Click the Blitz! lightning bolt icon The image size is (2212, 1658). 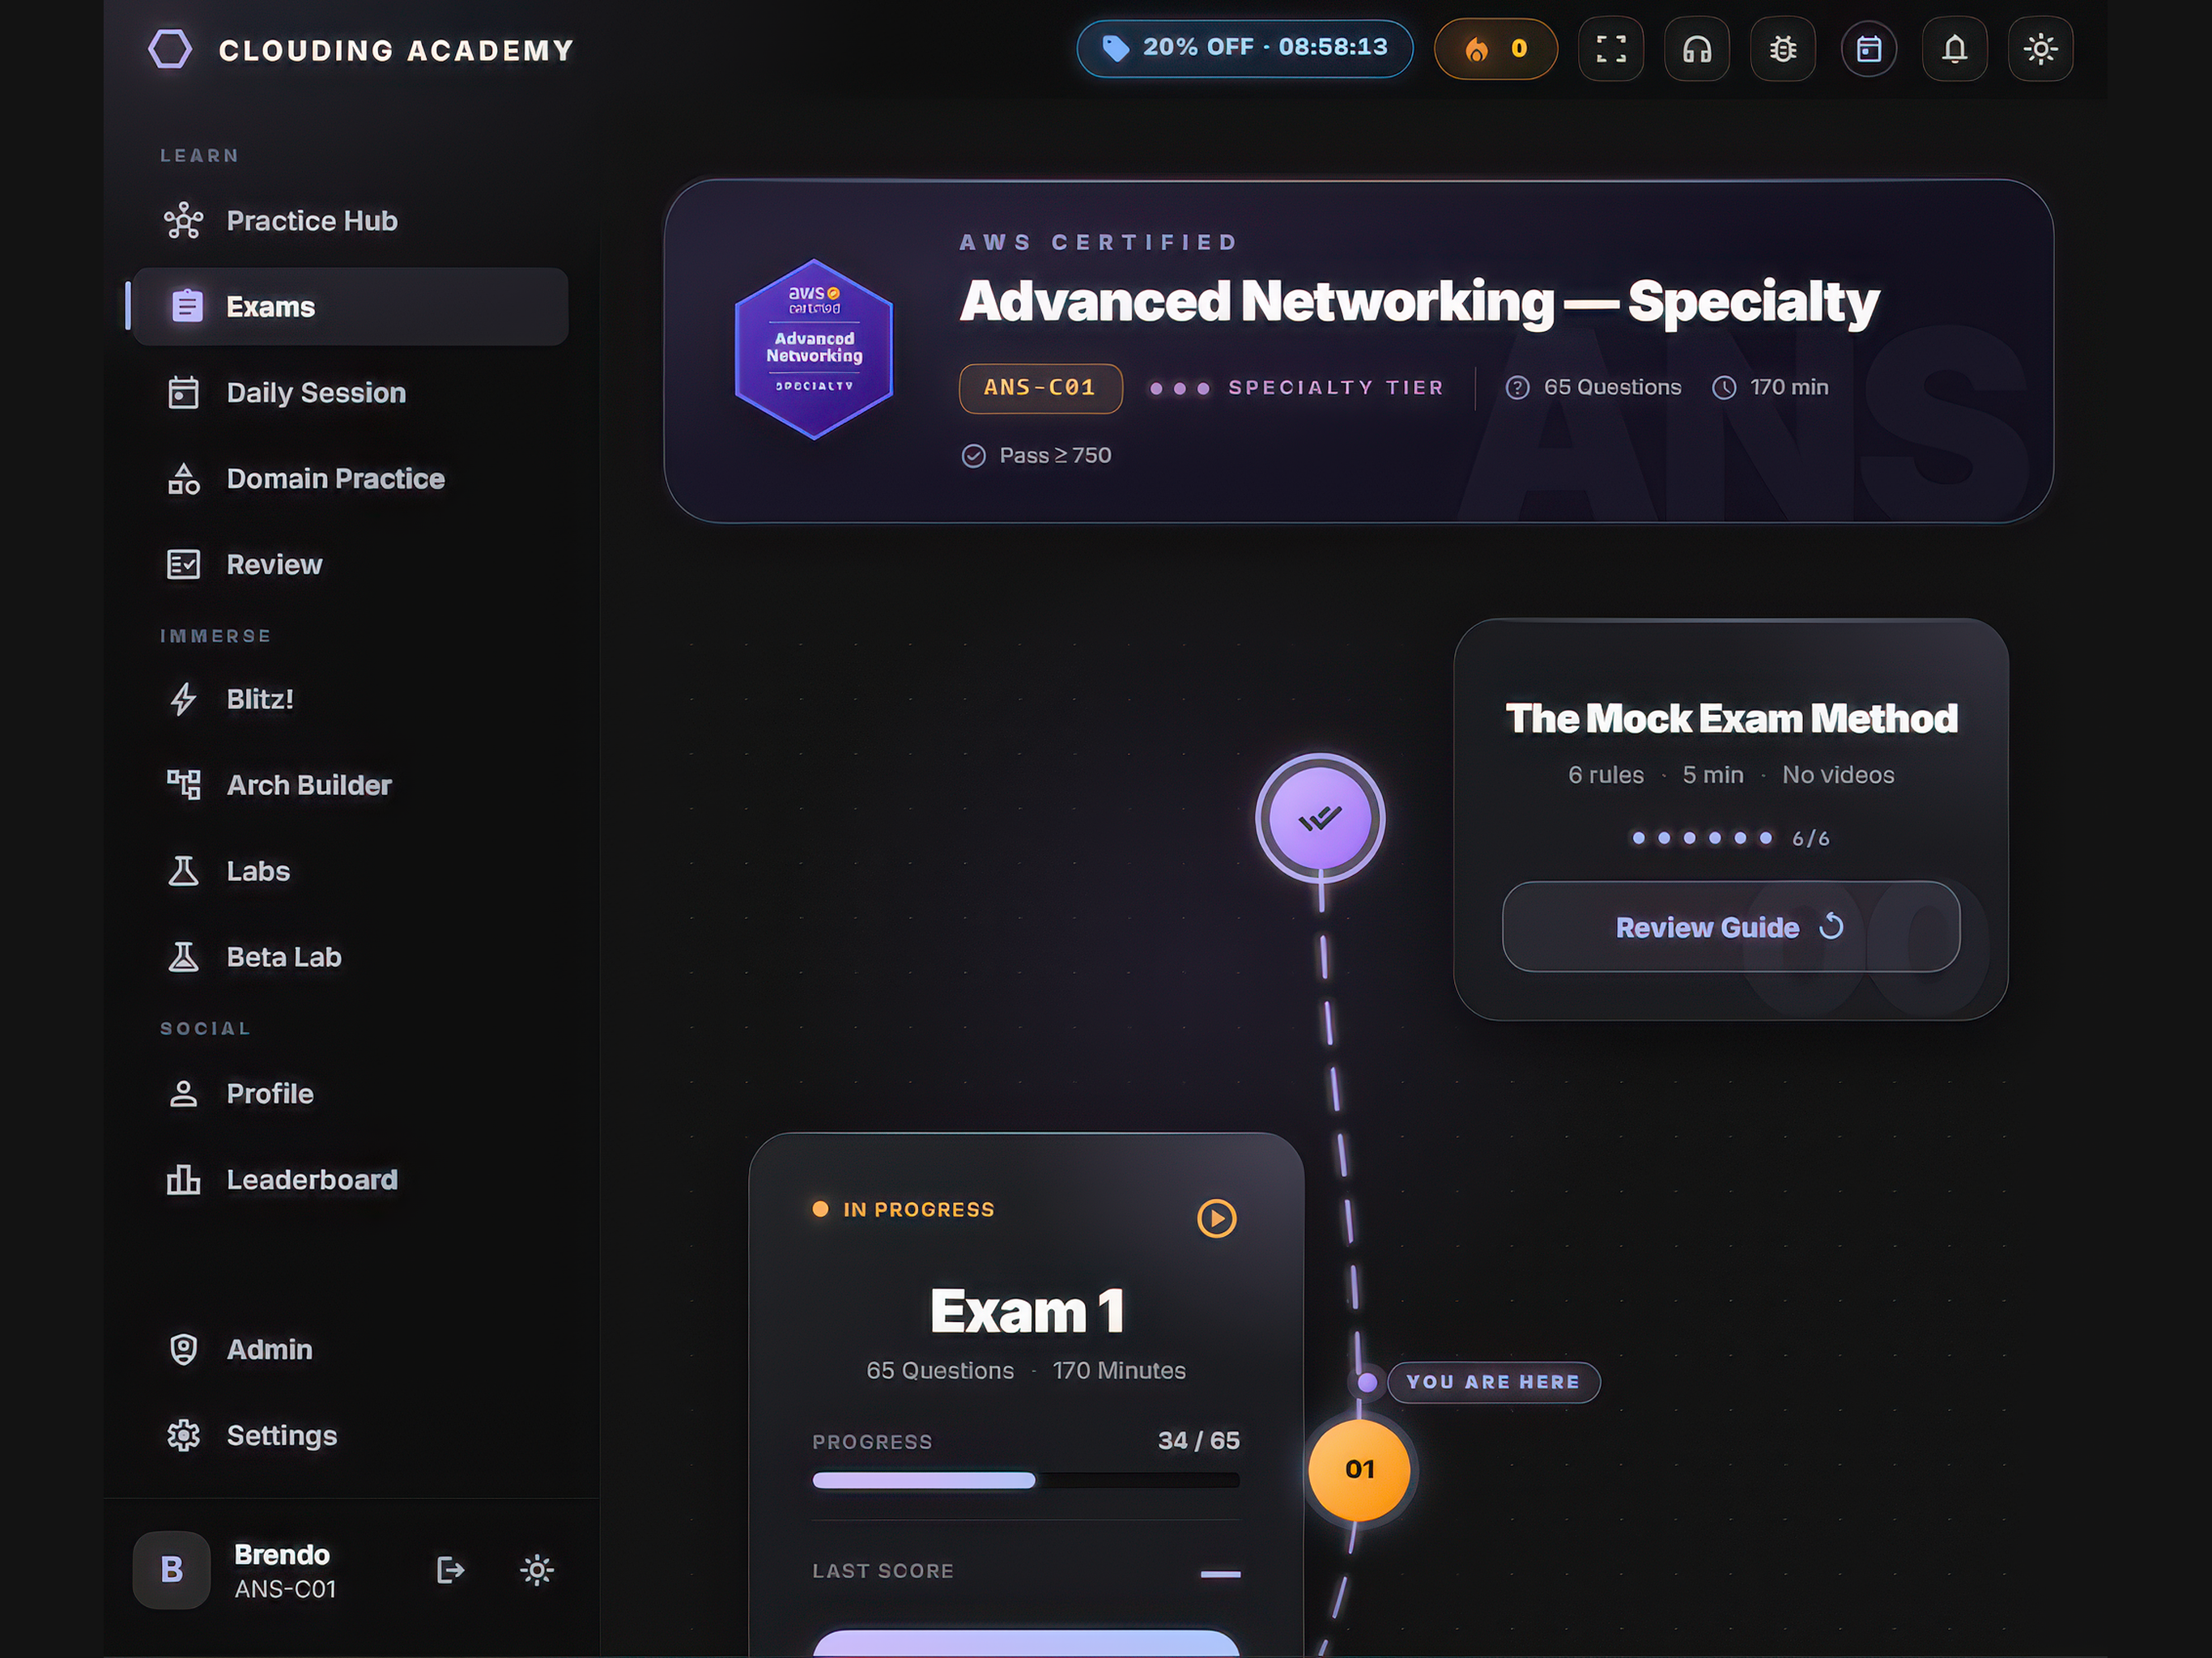pyautogui.click(x=183, y=699)
